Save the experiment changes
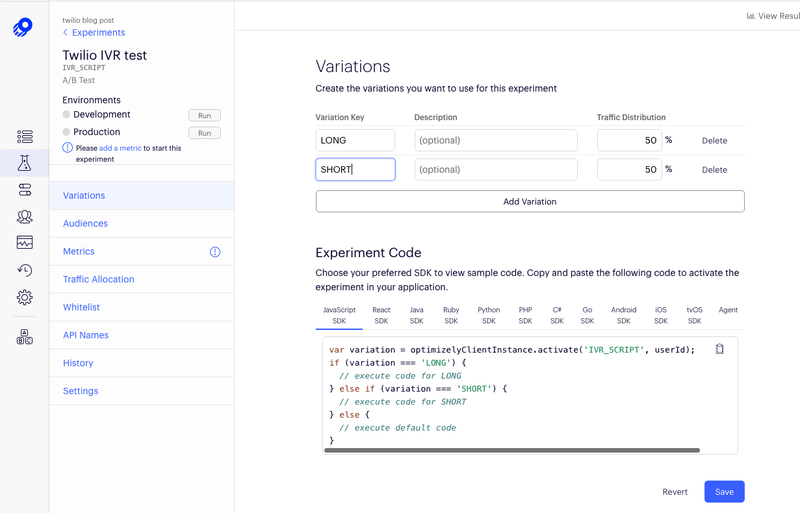This screenshot has height=513, width=800. pyautogui.click(x=724, y=492)
